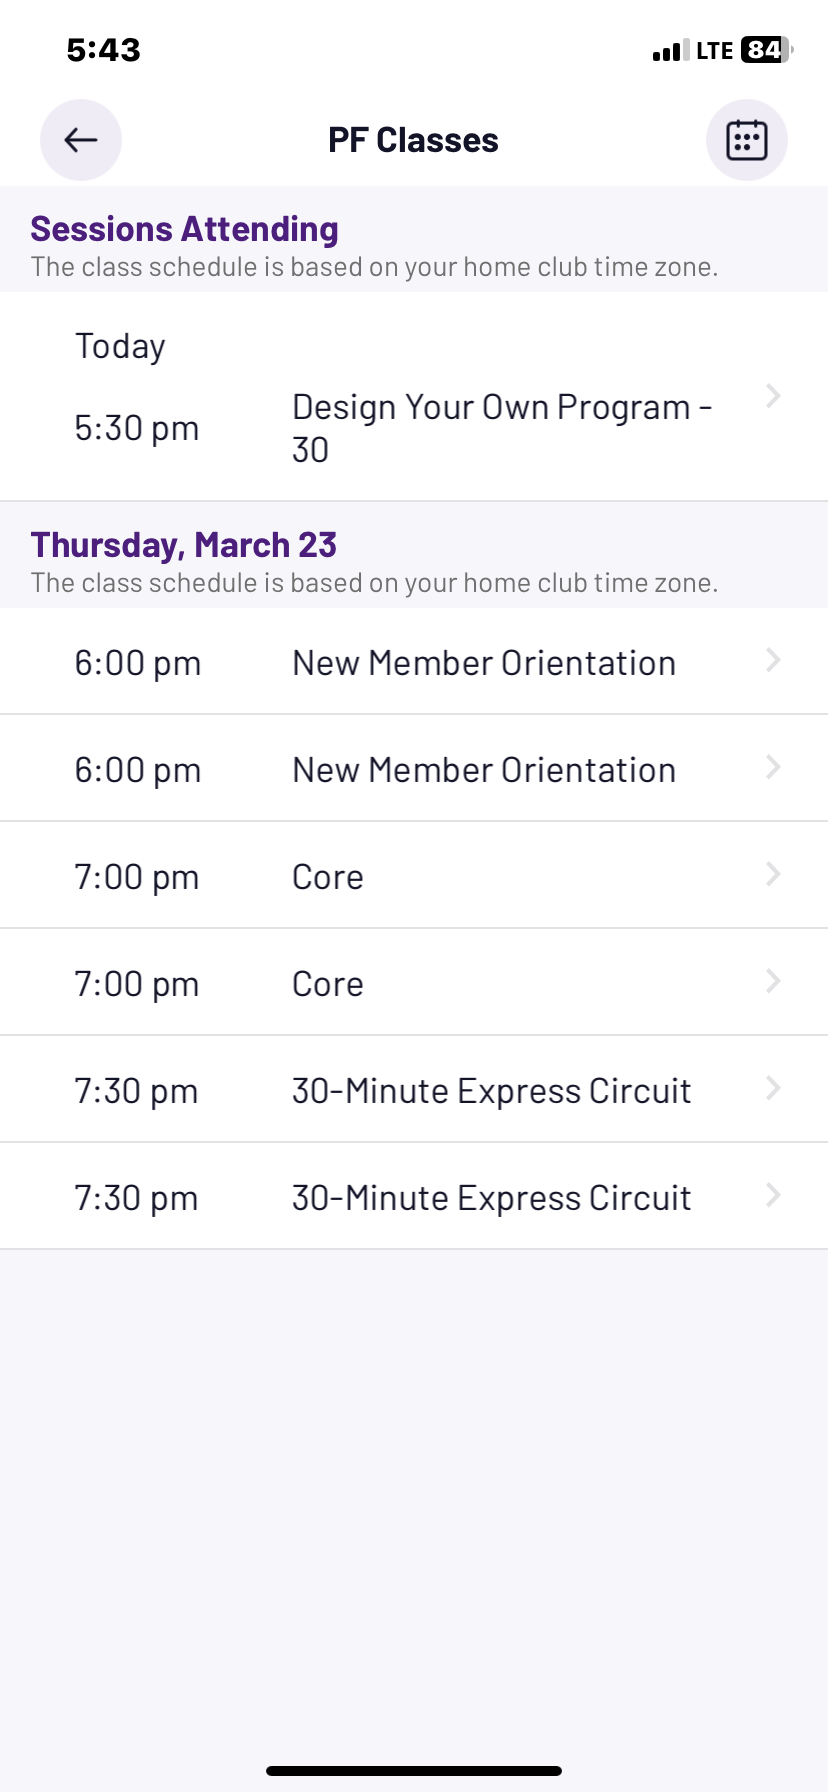Select the first New Member Orientation class name

pyautogui.click(x=484, y=663)
